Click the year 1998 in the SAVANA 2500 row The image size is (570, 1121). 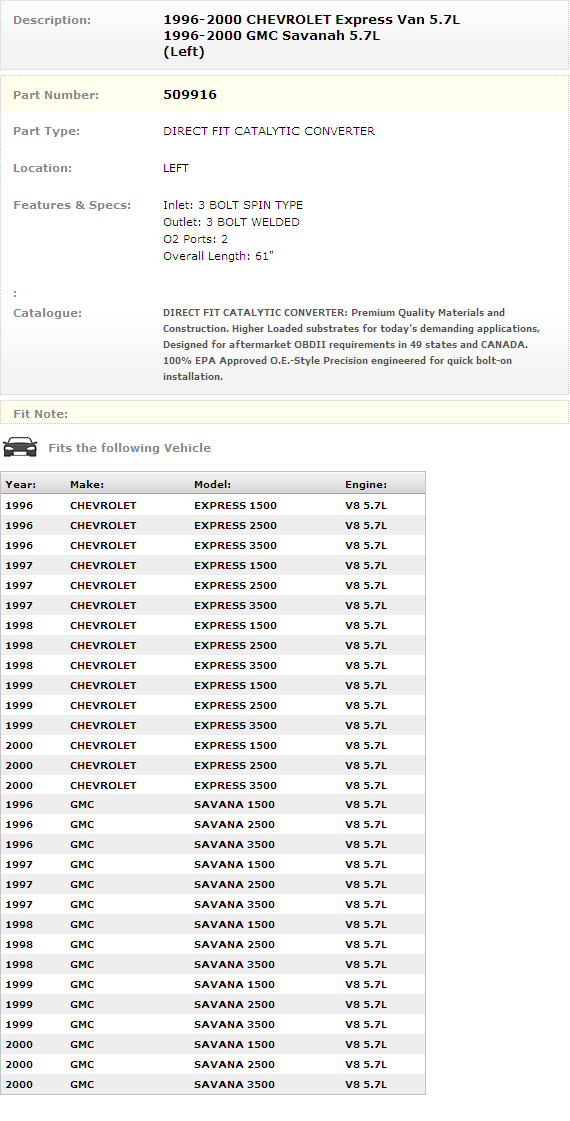coord(19,945)
